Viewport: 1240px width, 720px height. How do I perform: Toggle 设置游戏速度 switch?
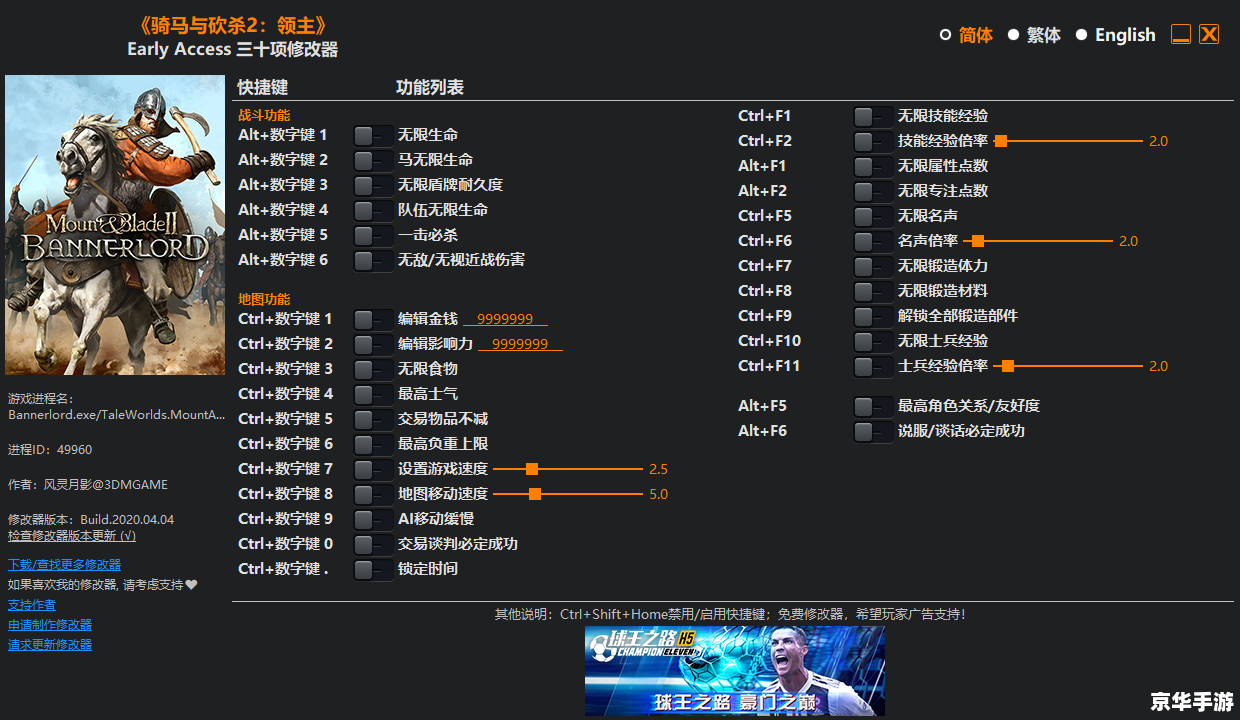(x=373, y=469)
